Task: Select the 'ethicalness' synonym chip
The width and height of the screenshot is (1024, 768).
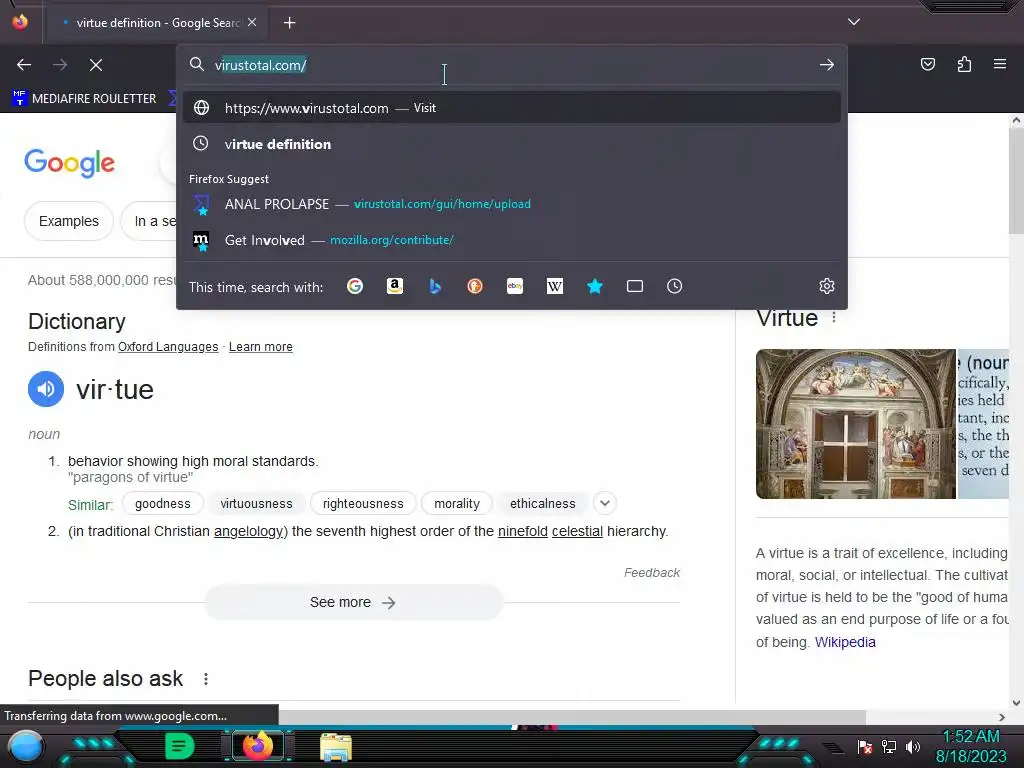Action: tap(543, 504)
